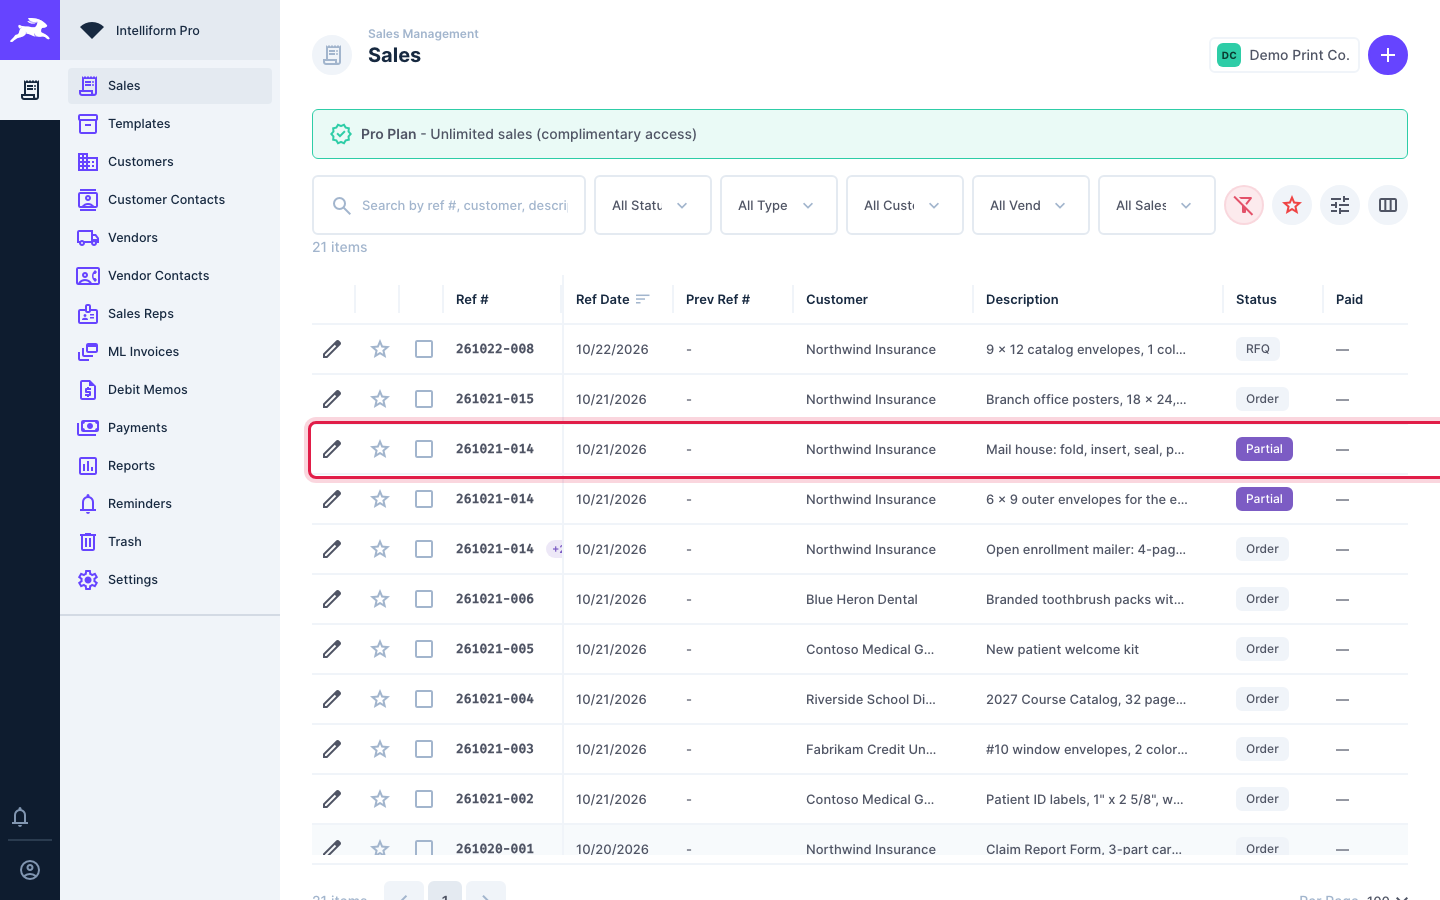This screenshot has height=900, width=1440.
Task: Click the Vendors truck icon
Action: tap(88, 238)
